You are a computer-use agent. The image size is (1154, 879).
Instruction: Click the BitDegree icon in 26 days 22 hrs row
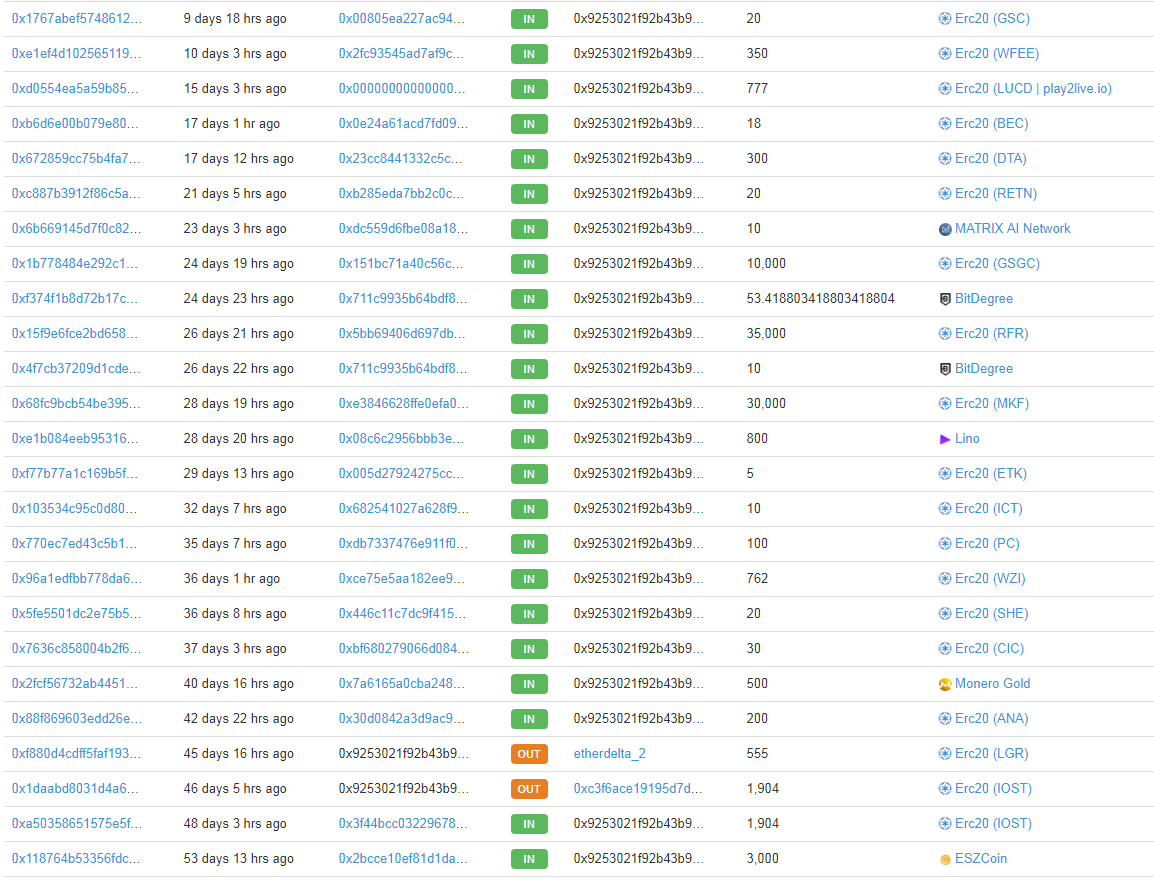945,369
